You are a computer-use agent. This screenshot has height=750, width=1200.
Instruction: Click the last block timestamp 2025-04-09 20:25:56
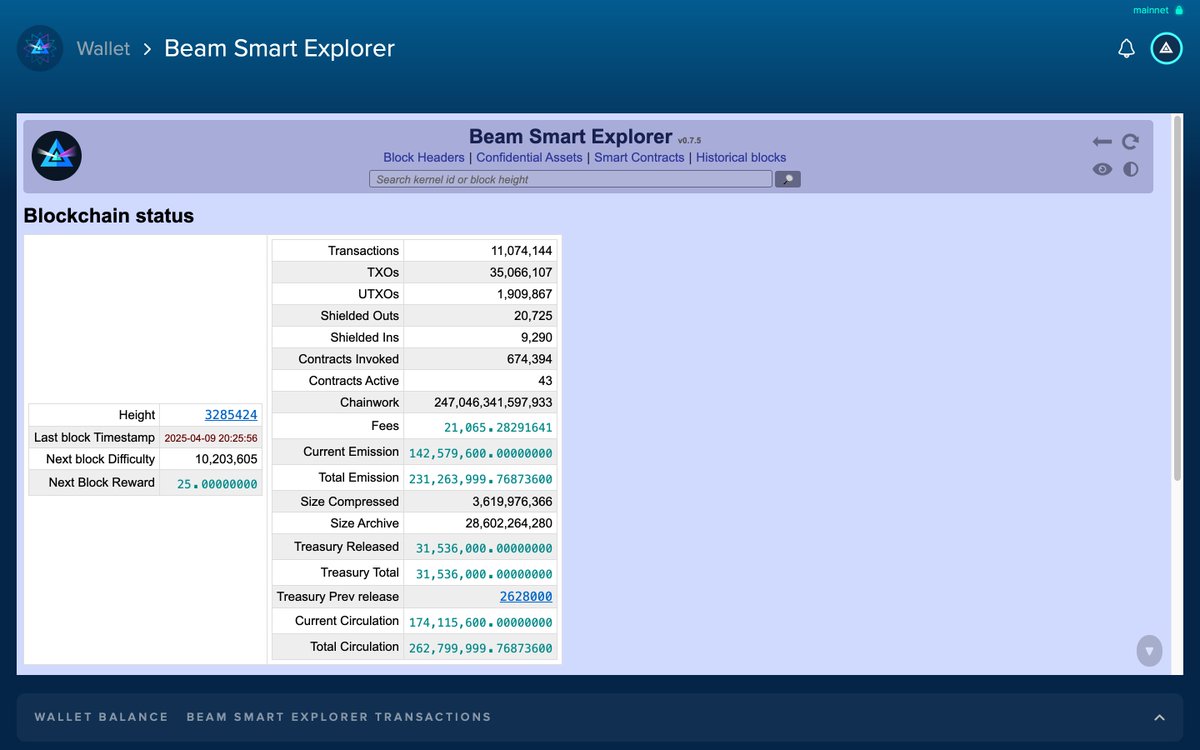coord(211,438)
